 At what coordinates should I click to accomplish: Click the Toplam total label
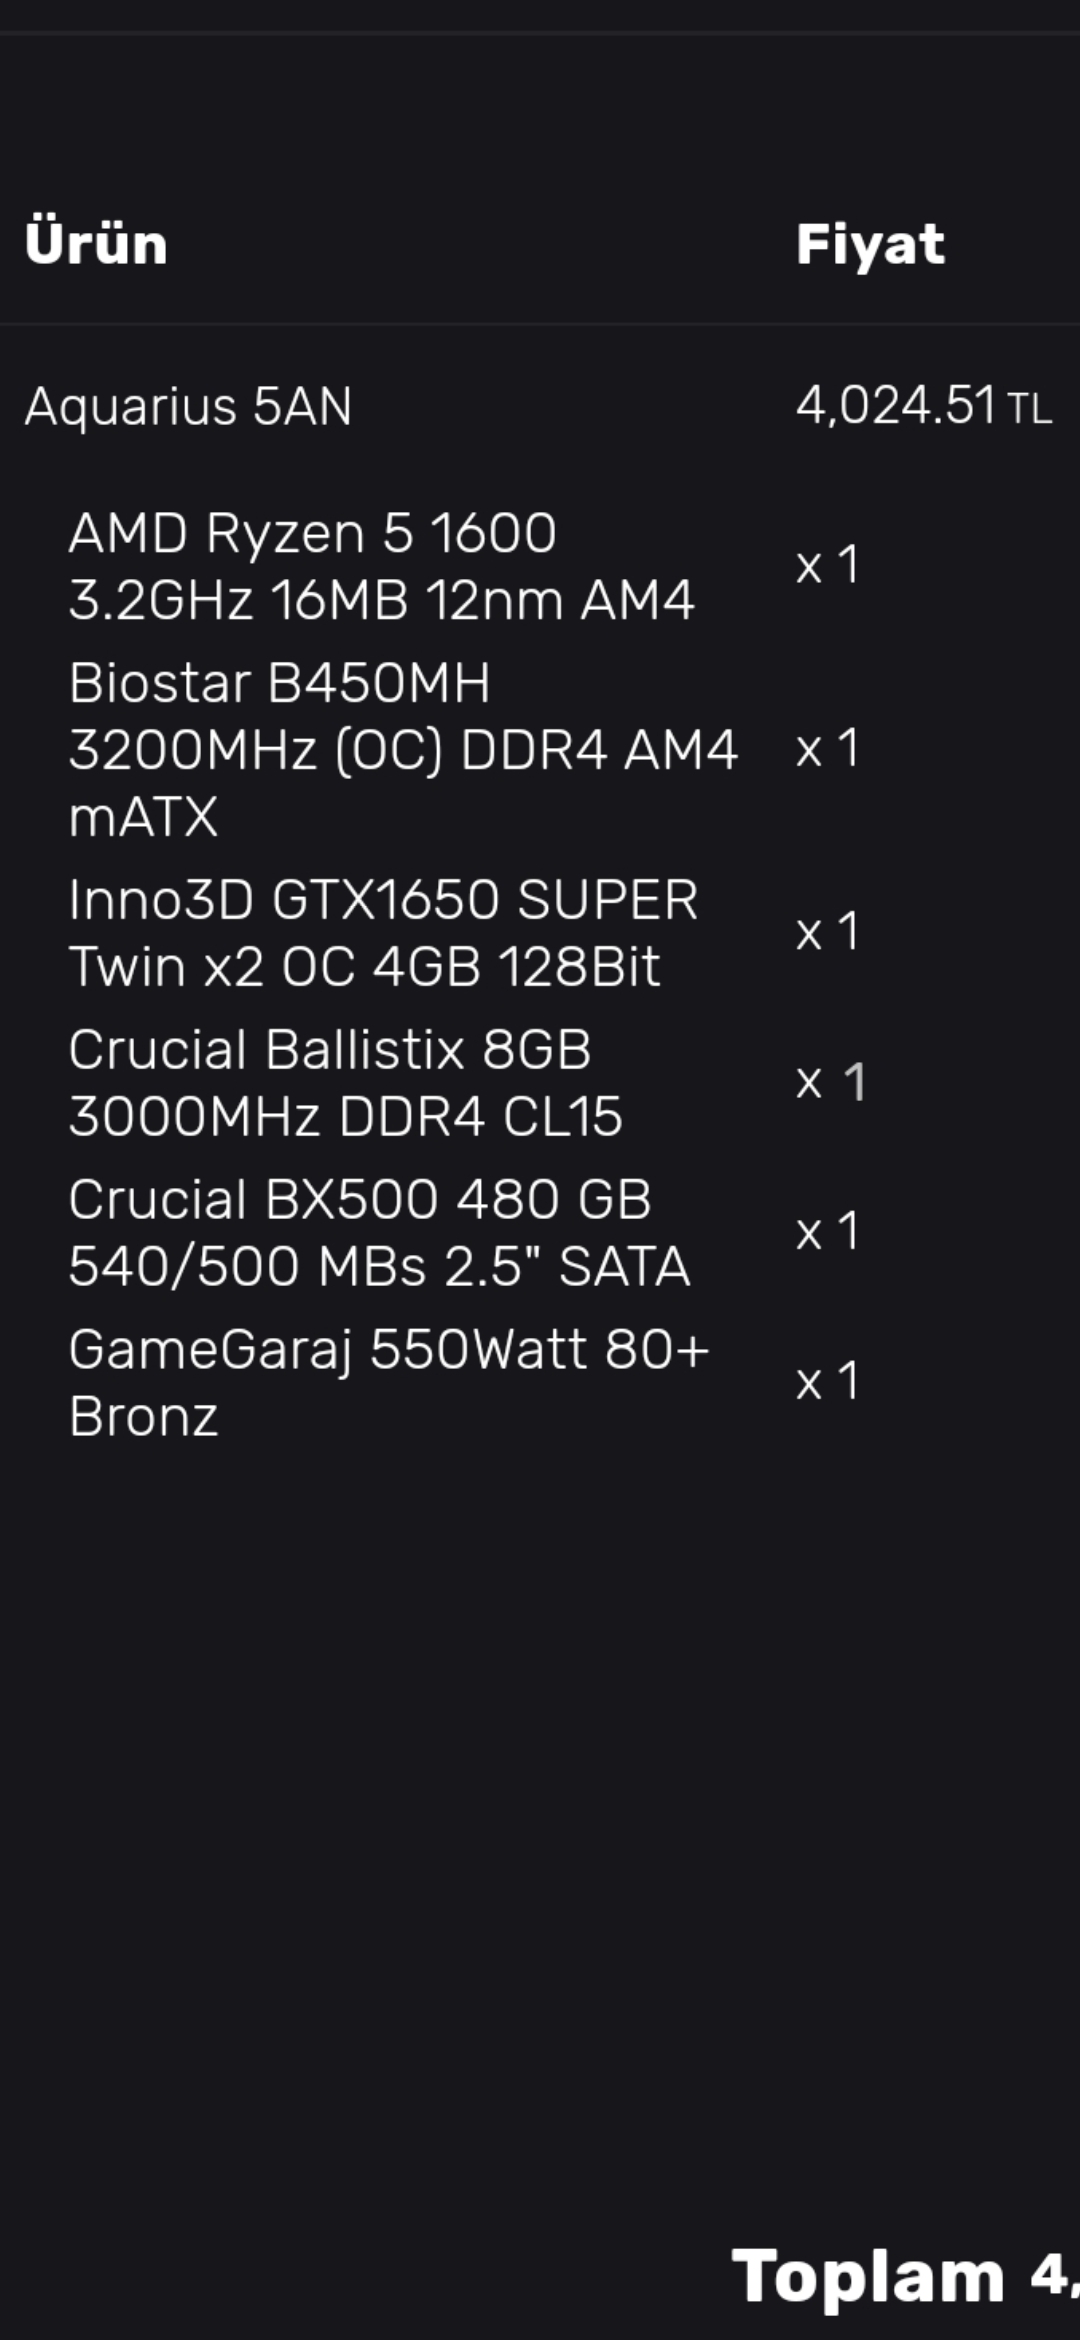pyautogui.click(x=868, y=2276)
